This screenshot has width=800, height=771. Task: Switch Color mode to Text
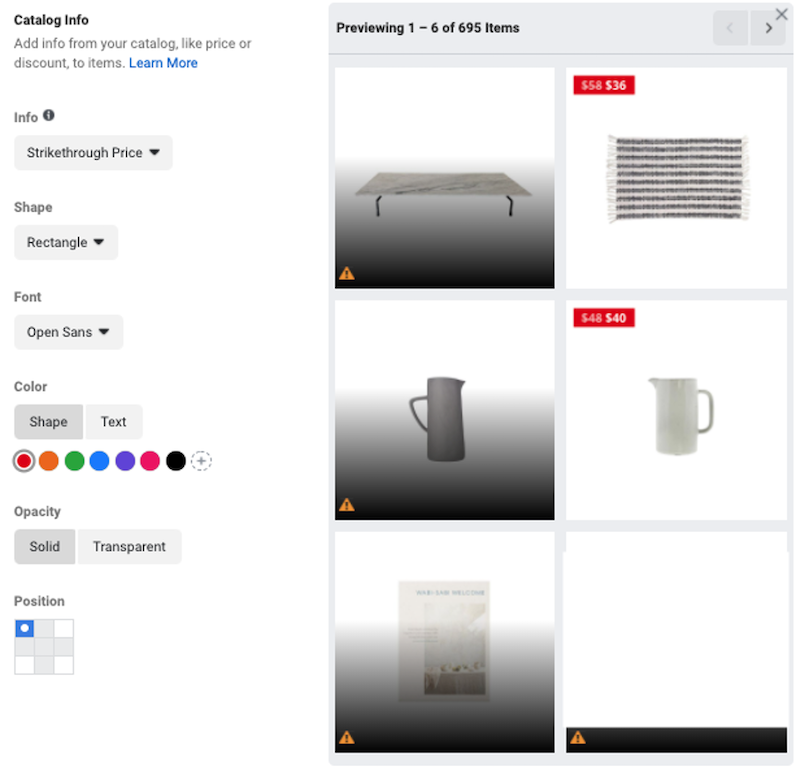pos(114,422)
